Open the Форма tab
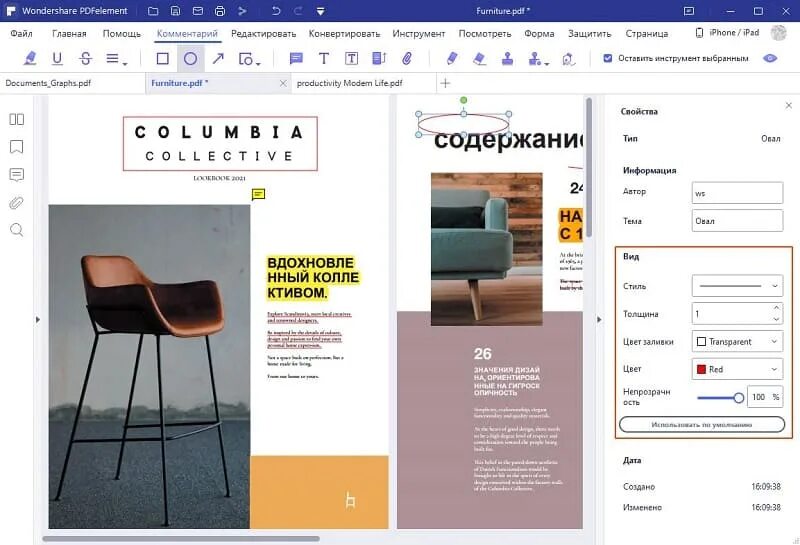This screenshot has height=545, width=800. click(539, 34)
